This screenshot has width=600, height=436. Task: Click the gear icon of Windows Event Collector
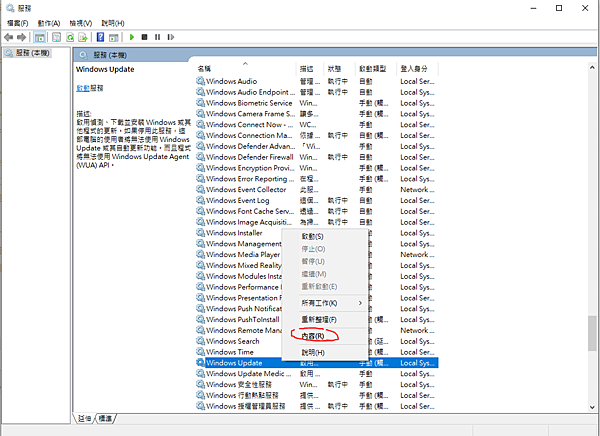[x=201, y=189]
